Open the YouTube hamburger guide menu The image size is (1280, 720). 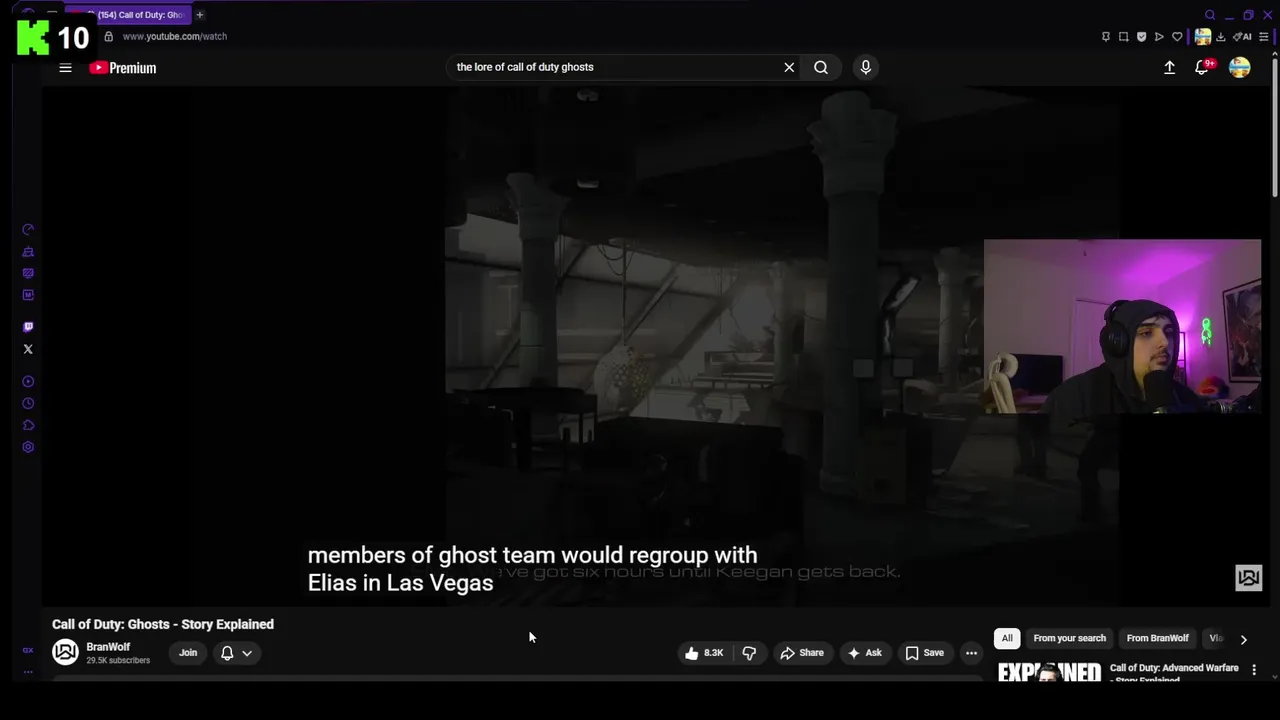tap(65, 68)
